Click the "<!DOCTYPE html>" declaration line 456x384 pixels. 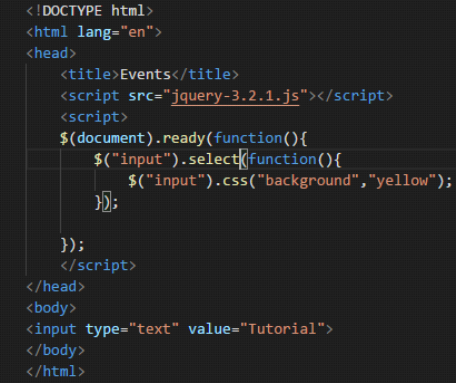click(x=90, y=11)
